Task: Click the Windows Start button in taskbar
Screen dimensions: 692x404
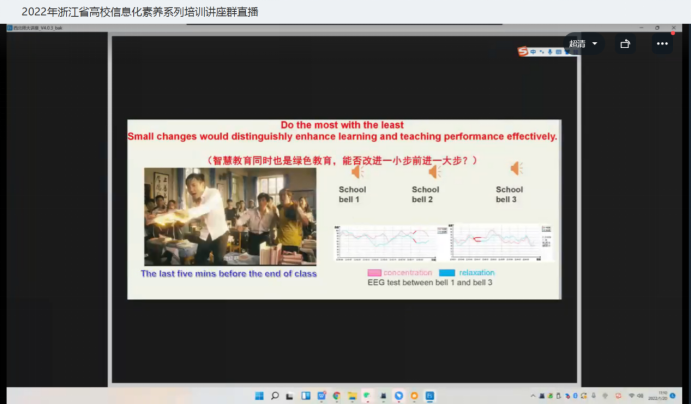Action: 257,396
